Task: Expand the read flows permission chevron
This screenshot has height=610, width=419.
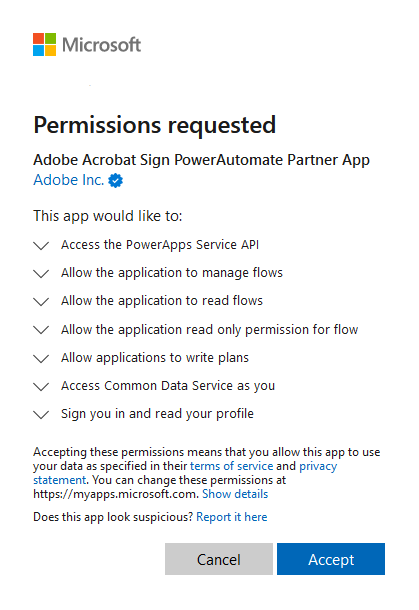Action: tap(41, 301)
